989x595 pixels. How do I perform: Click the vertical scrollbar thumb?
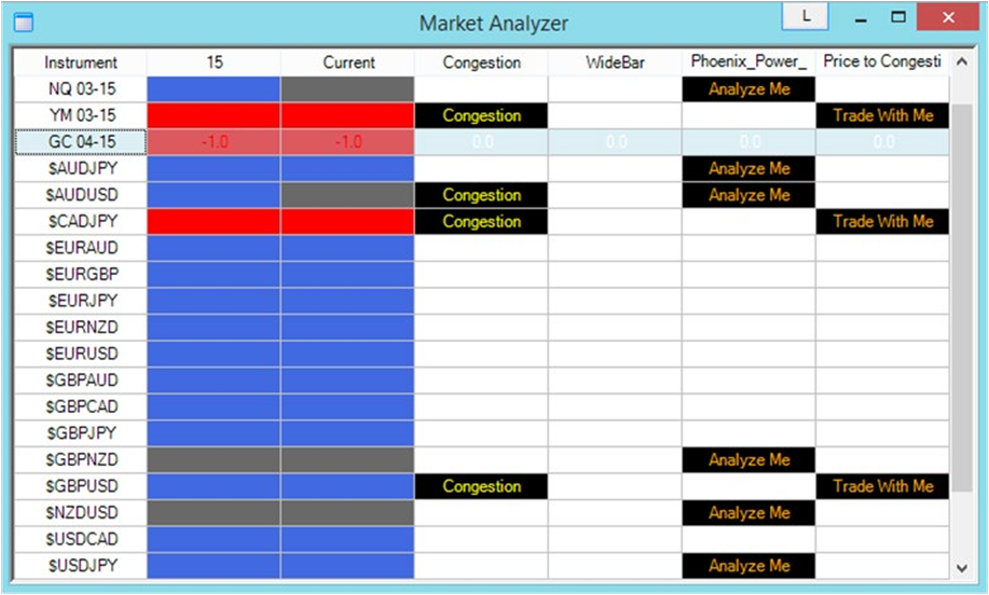(x=961, y=298)
